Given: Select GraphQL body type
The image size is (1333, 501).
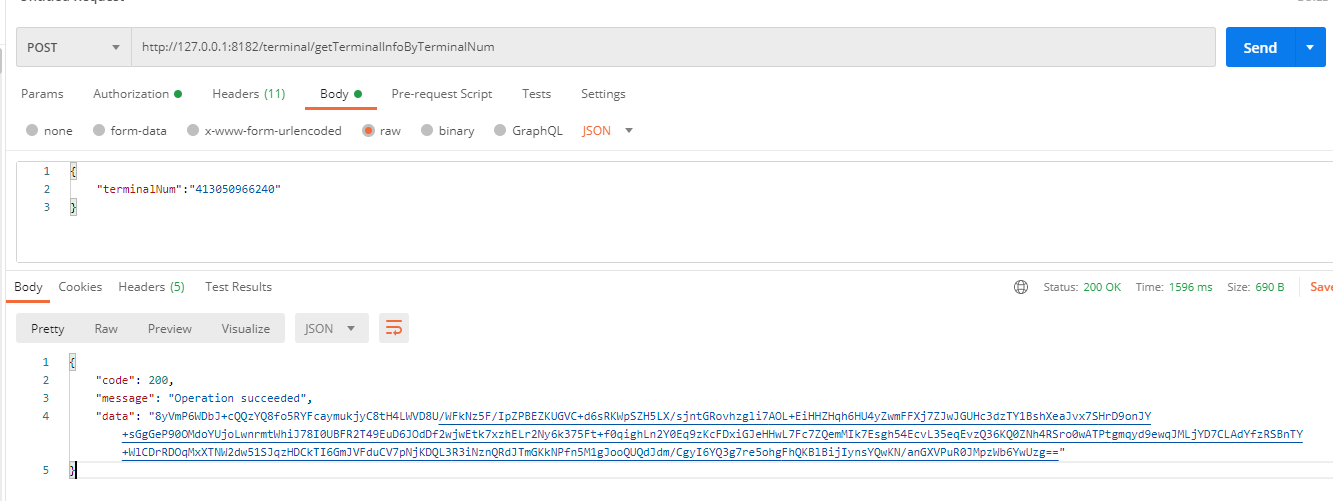Looking at the screenshot, I should pos(501,131).
